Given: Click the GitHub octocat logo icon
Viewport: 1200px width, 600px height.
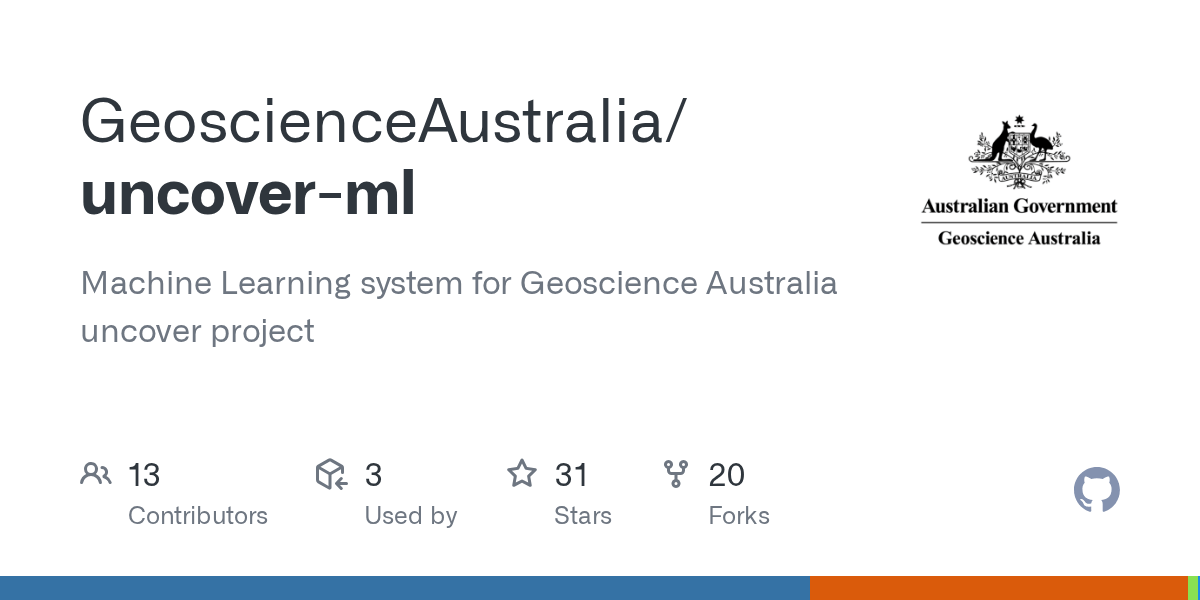Looking at the screenshot, I should [1096, 491].
